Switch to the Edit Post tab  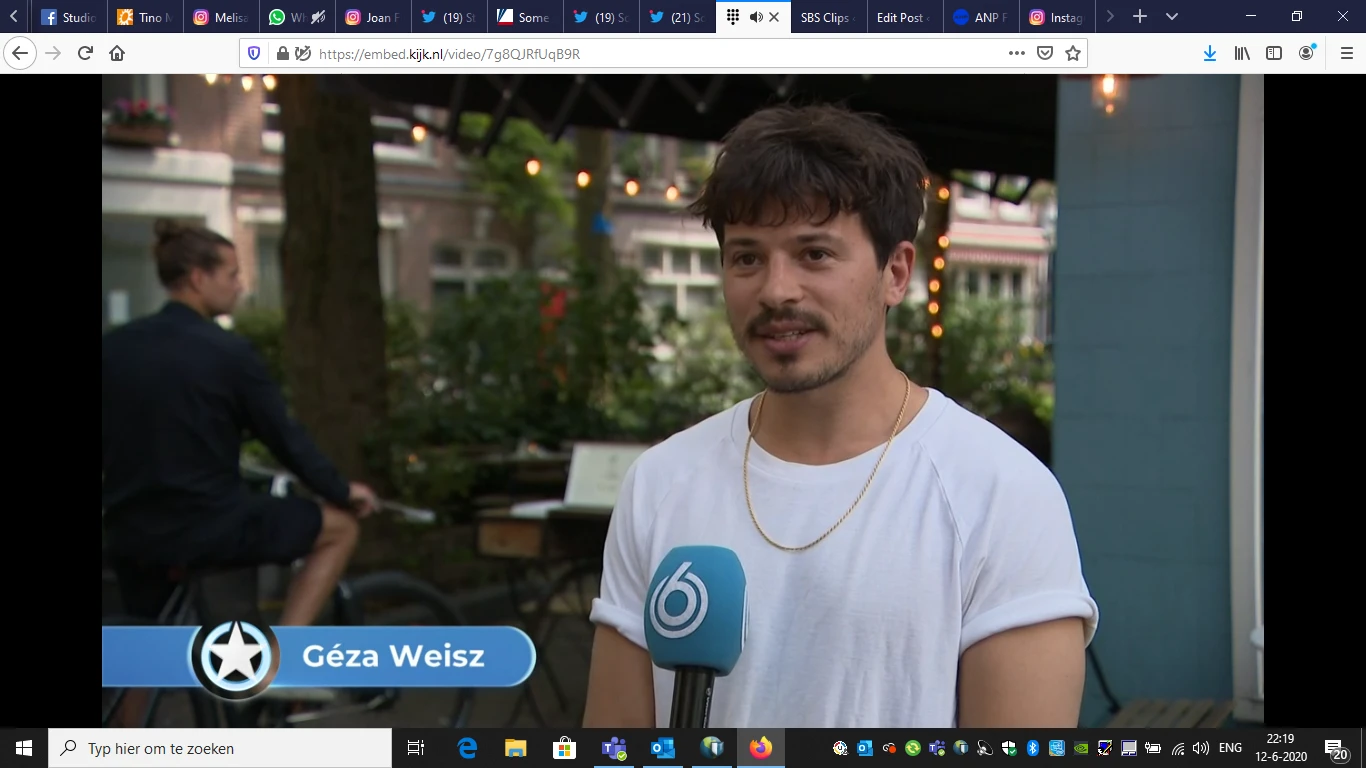click(902, 17)
